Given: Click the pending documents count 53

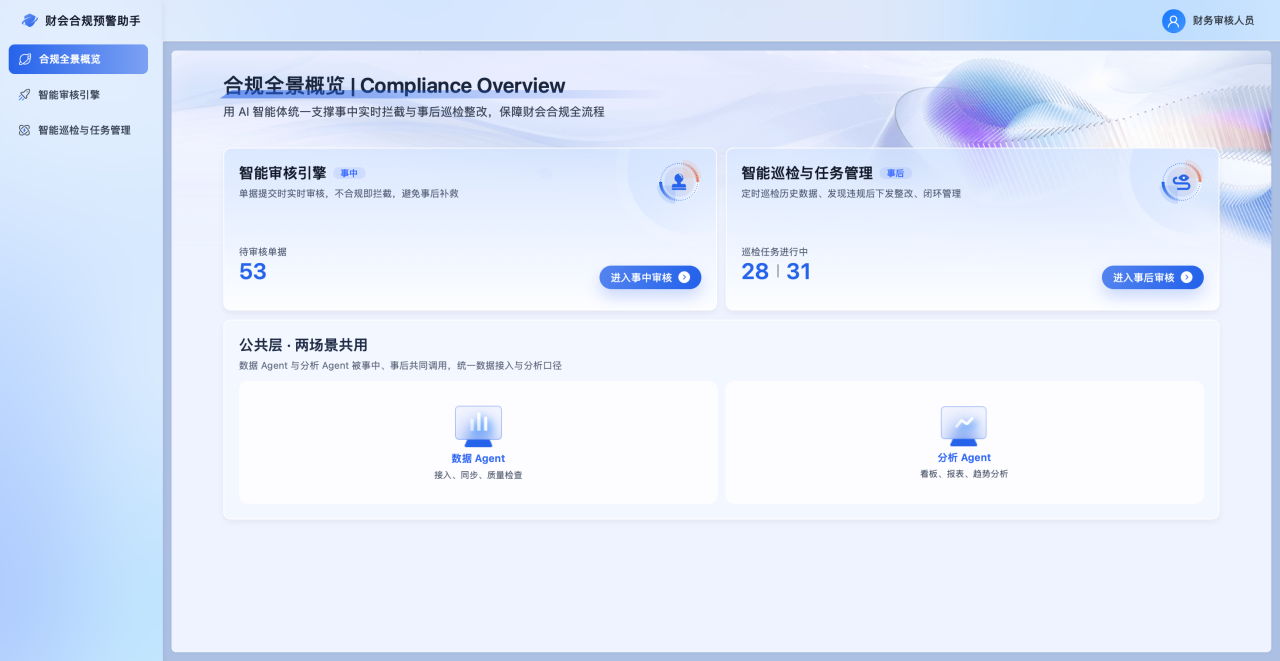Looking at the screenshot, I should coord(253,272).
